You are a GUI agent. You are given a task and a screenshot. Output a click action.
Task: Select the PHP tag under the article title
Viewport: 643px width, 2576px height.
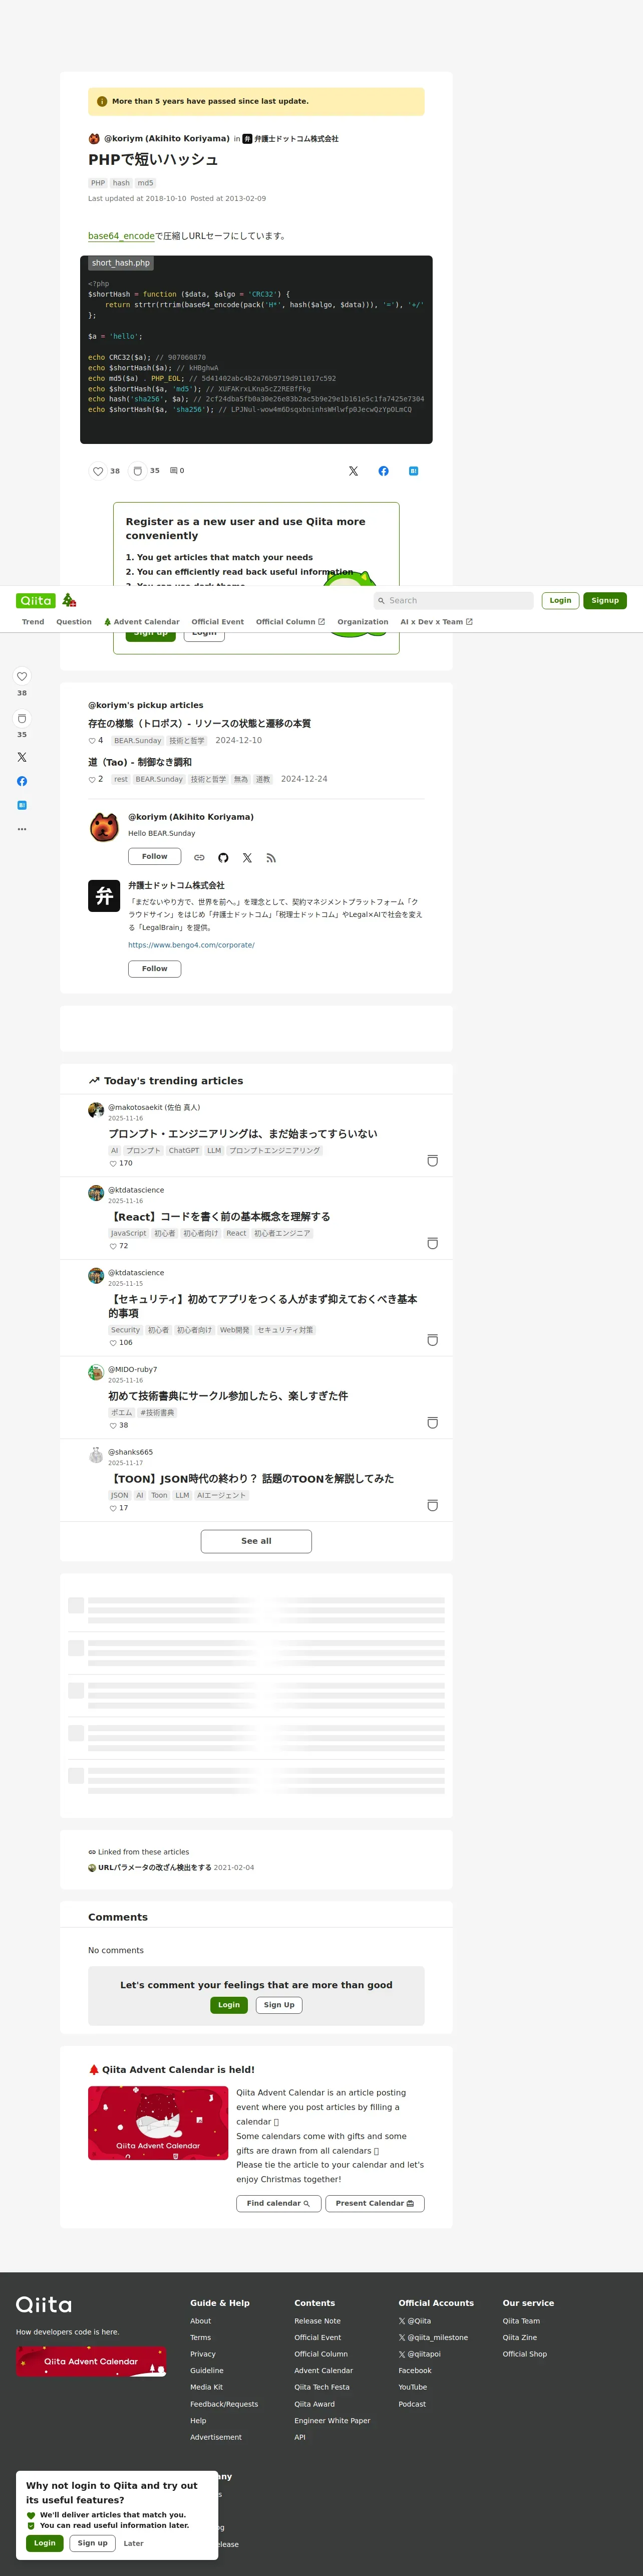[x=98, y=183]
